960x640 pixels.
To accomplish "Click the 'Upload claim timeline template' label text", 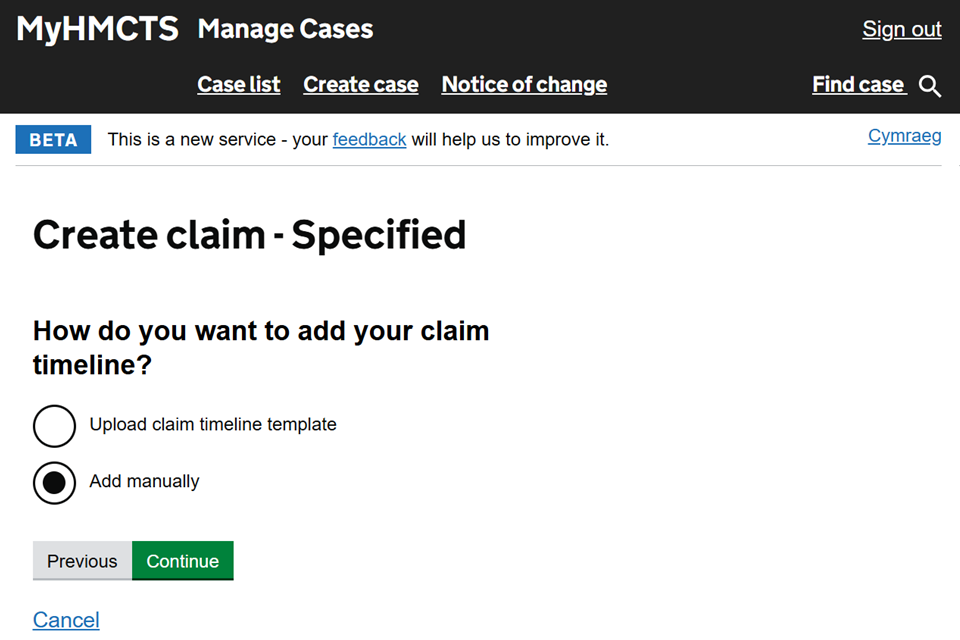I will click(213, 424).
